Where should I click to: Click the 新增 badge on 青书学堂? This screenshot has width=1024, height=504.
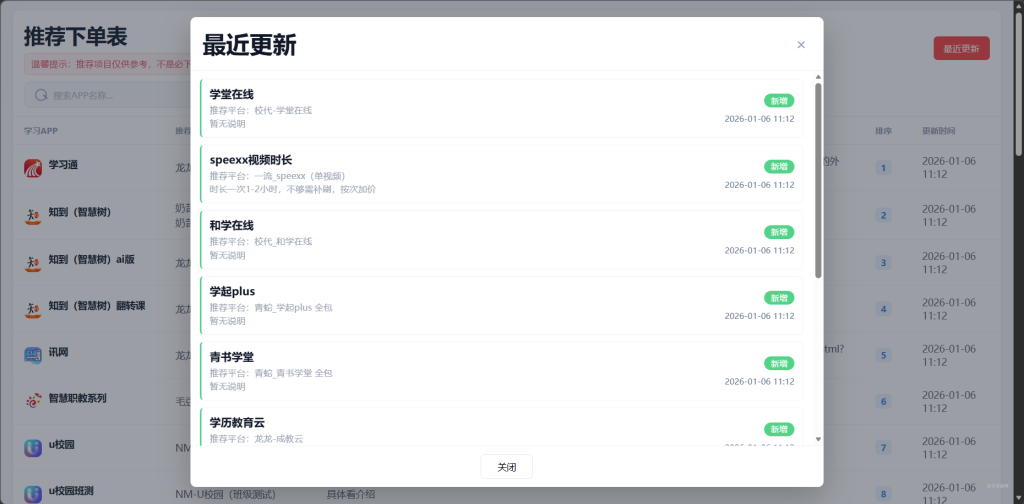(779, 363)
